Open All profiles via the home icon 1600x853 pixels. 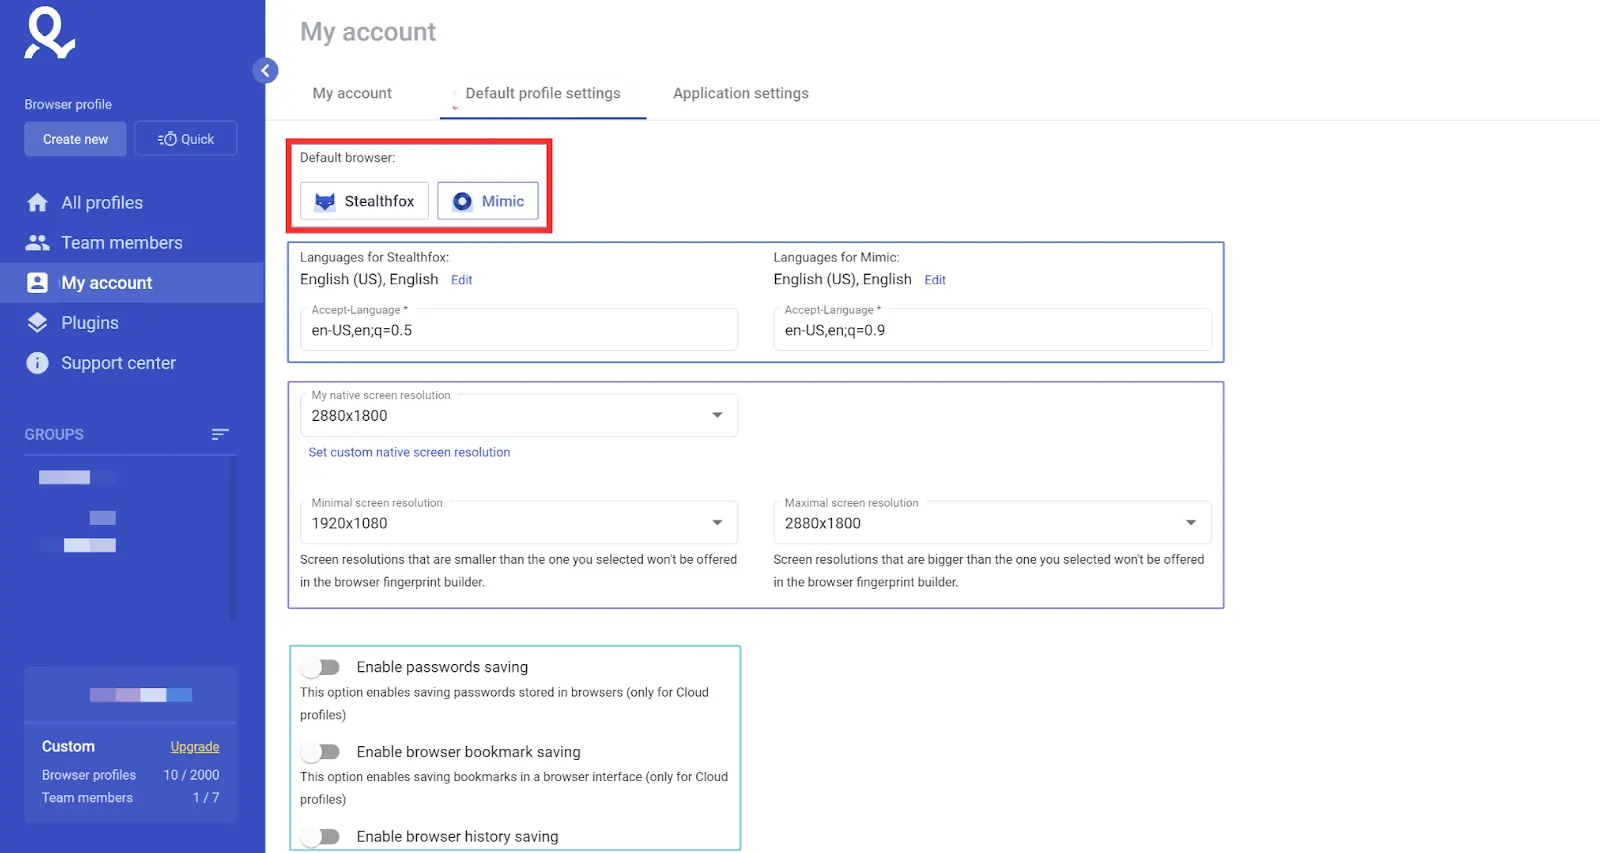coord(37,203)
